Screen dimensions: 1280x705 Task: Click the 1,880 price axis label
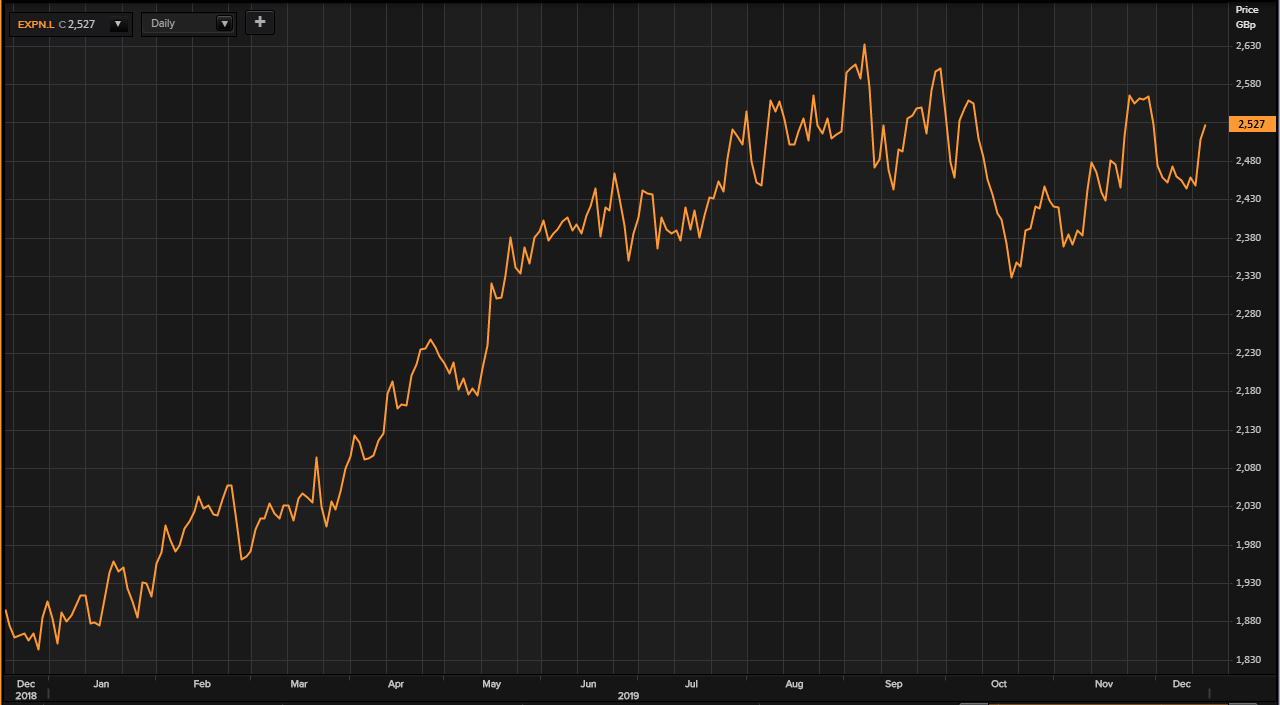pyautogui.click(x=1249, y=621)
